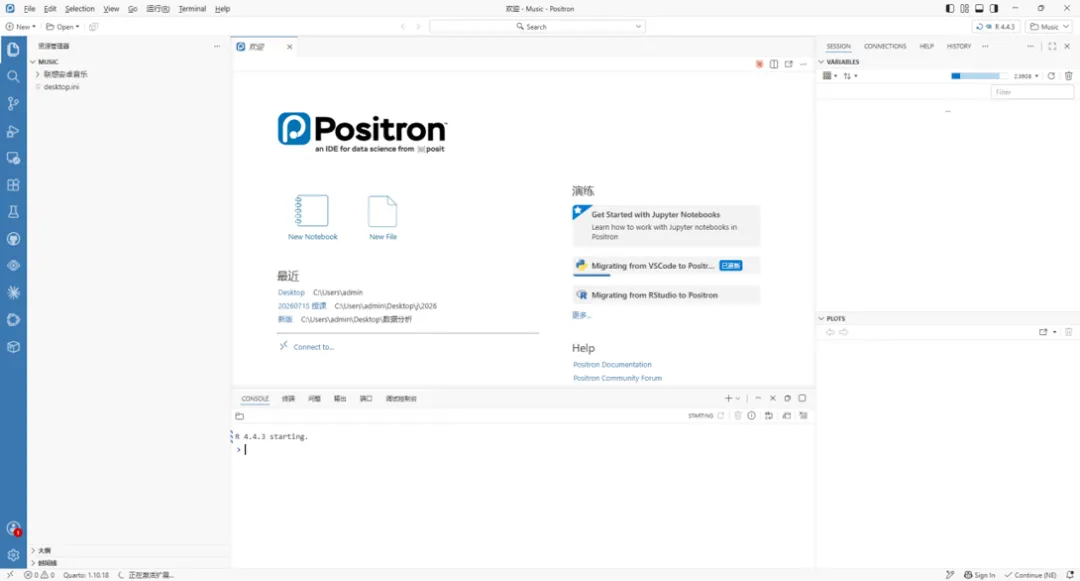Image resolution: width=1080 pixels, height=581 pixels.
Task: Close the welcome editor tab
Action: [289, 47]
